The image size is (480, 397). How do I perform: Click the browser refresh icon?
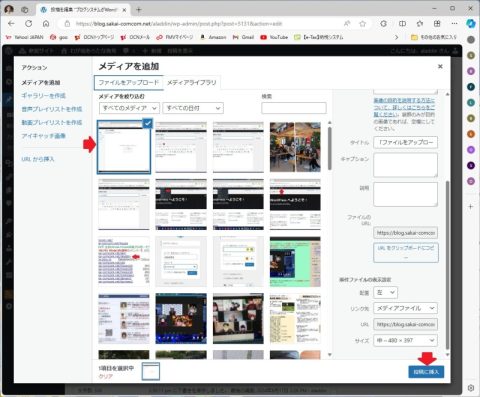tap(29, 24)
